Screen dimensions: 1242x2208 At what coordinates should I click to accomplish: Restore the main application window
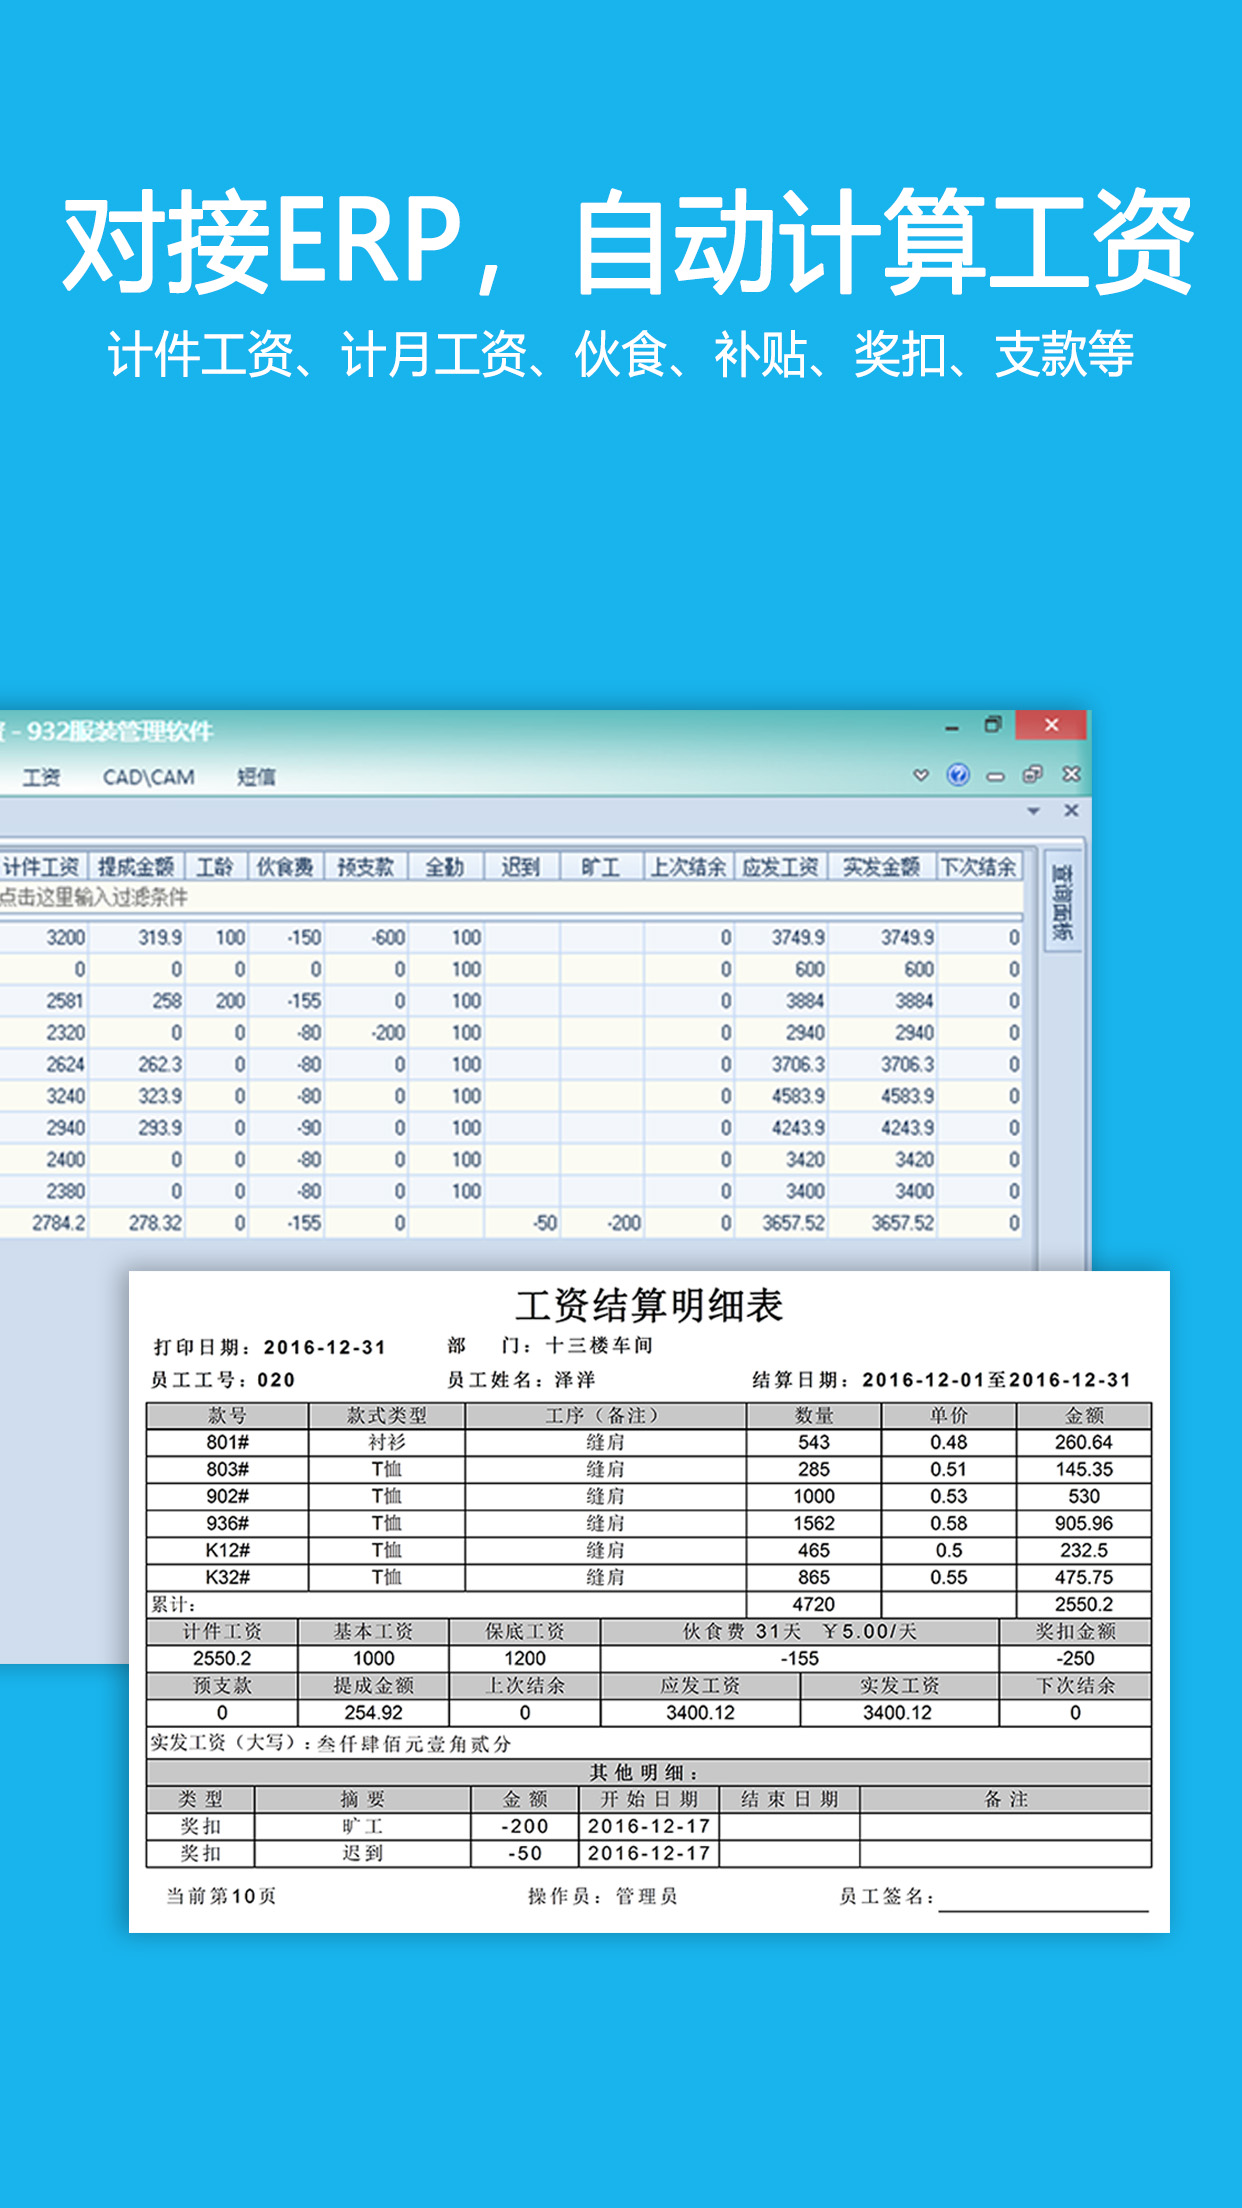tap(992, 725)
